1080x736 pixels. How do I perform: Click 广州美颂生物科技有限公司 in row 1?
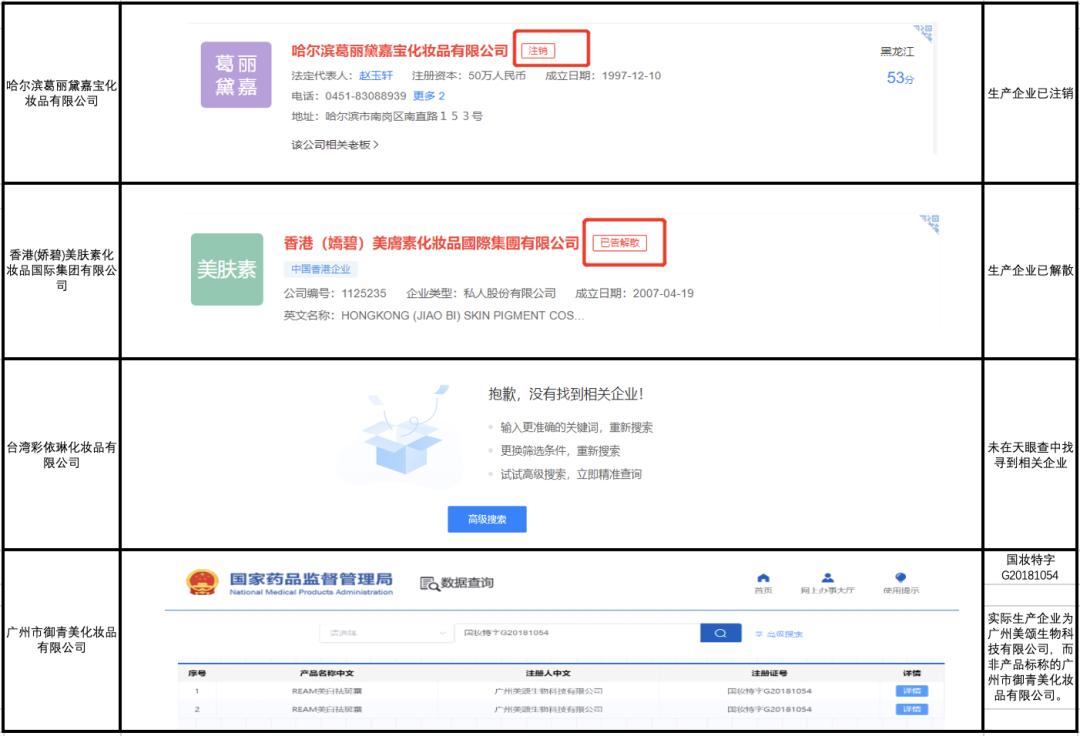point(548,691)
